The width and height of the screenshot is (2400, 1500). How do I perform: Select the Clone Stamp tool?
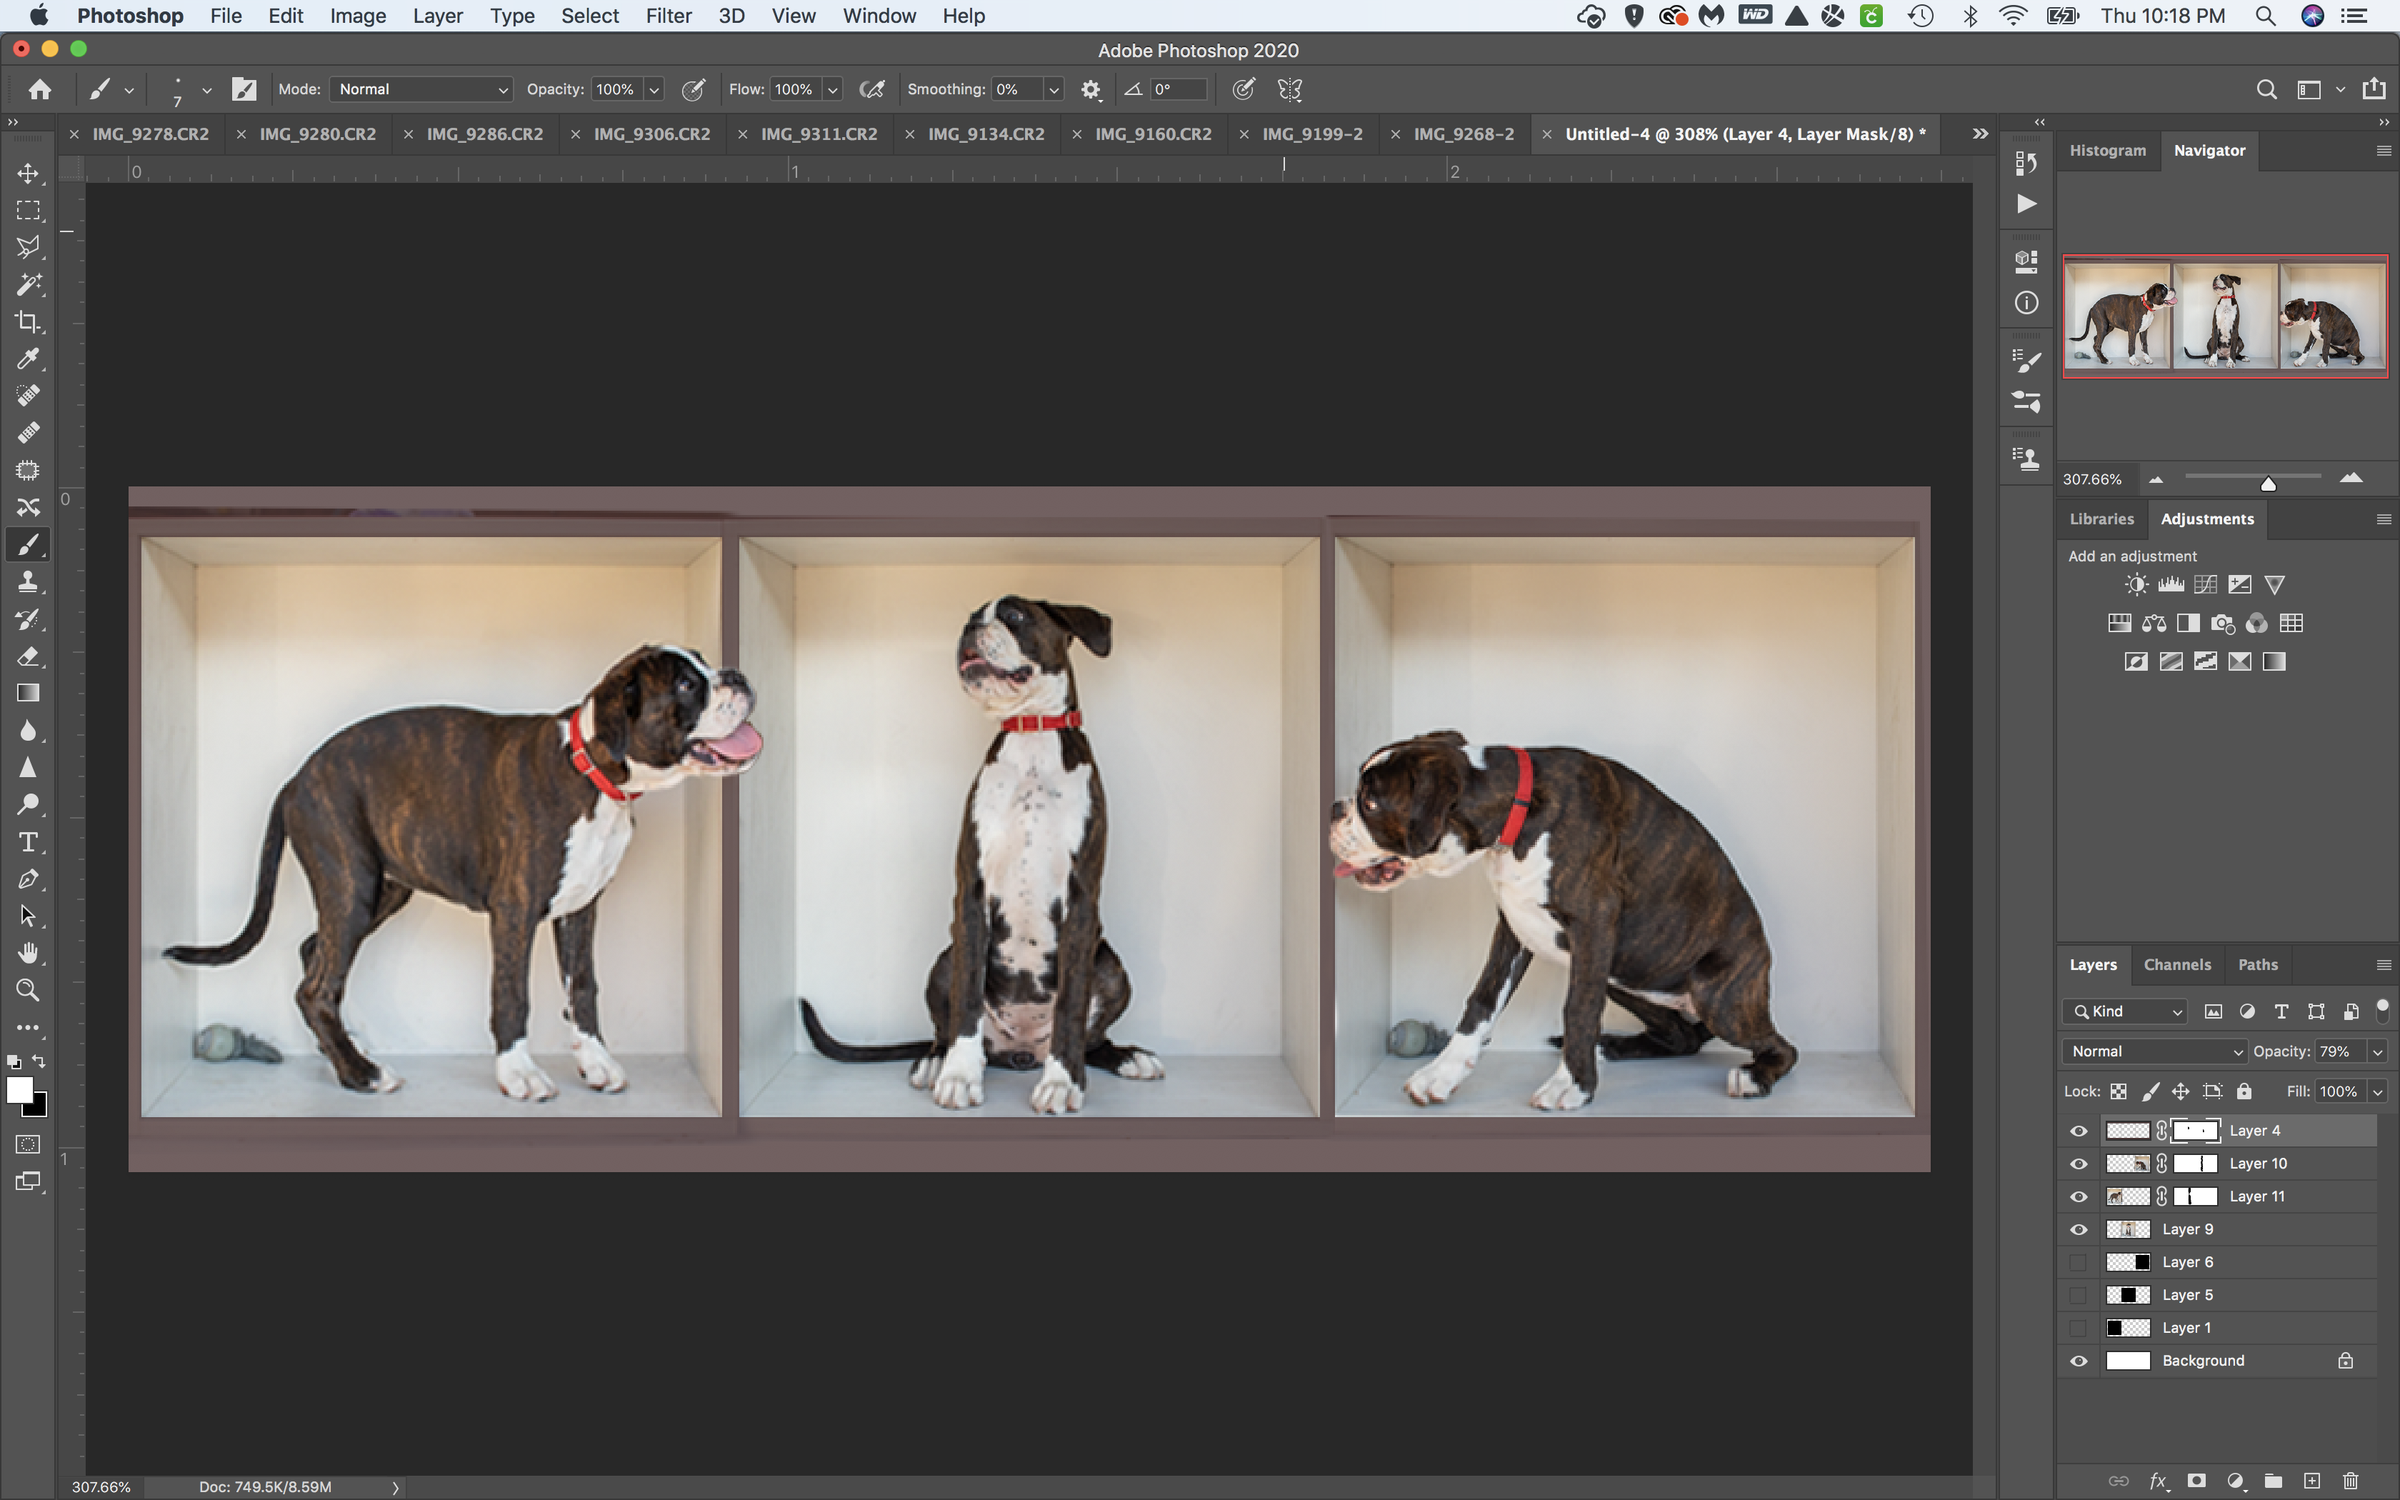click(28, 581)
